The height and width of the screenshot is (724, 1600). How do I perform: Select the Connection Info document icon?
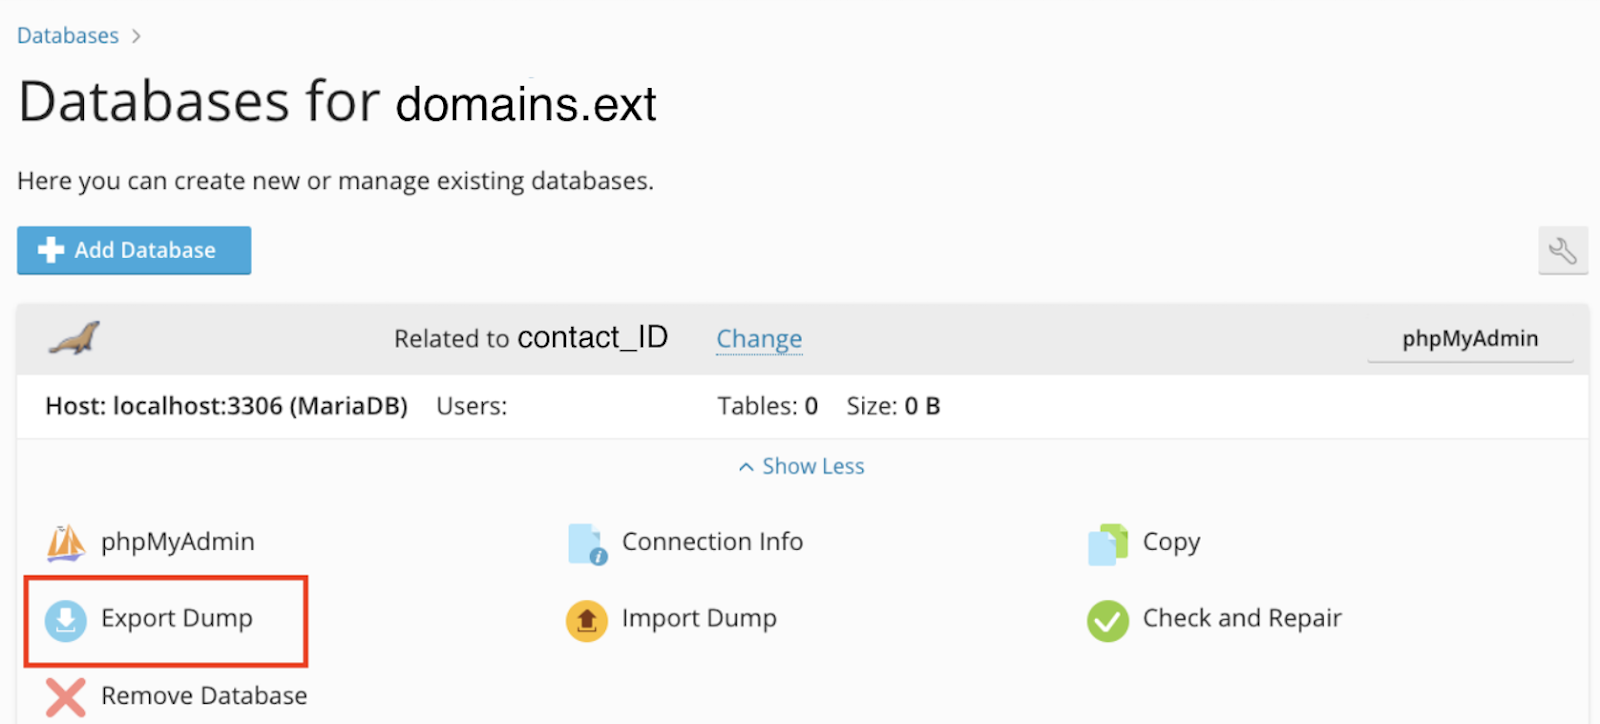[x=586, y=542]
